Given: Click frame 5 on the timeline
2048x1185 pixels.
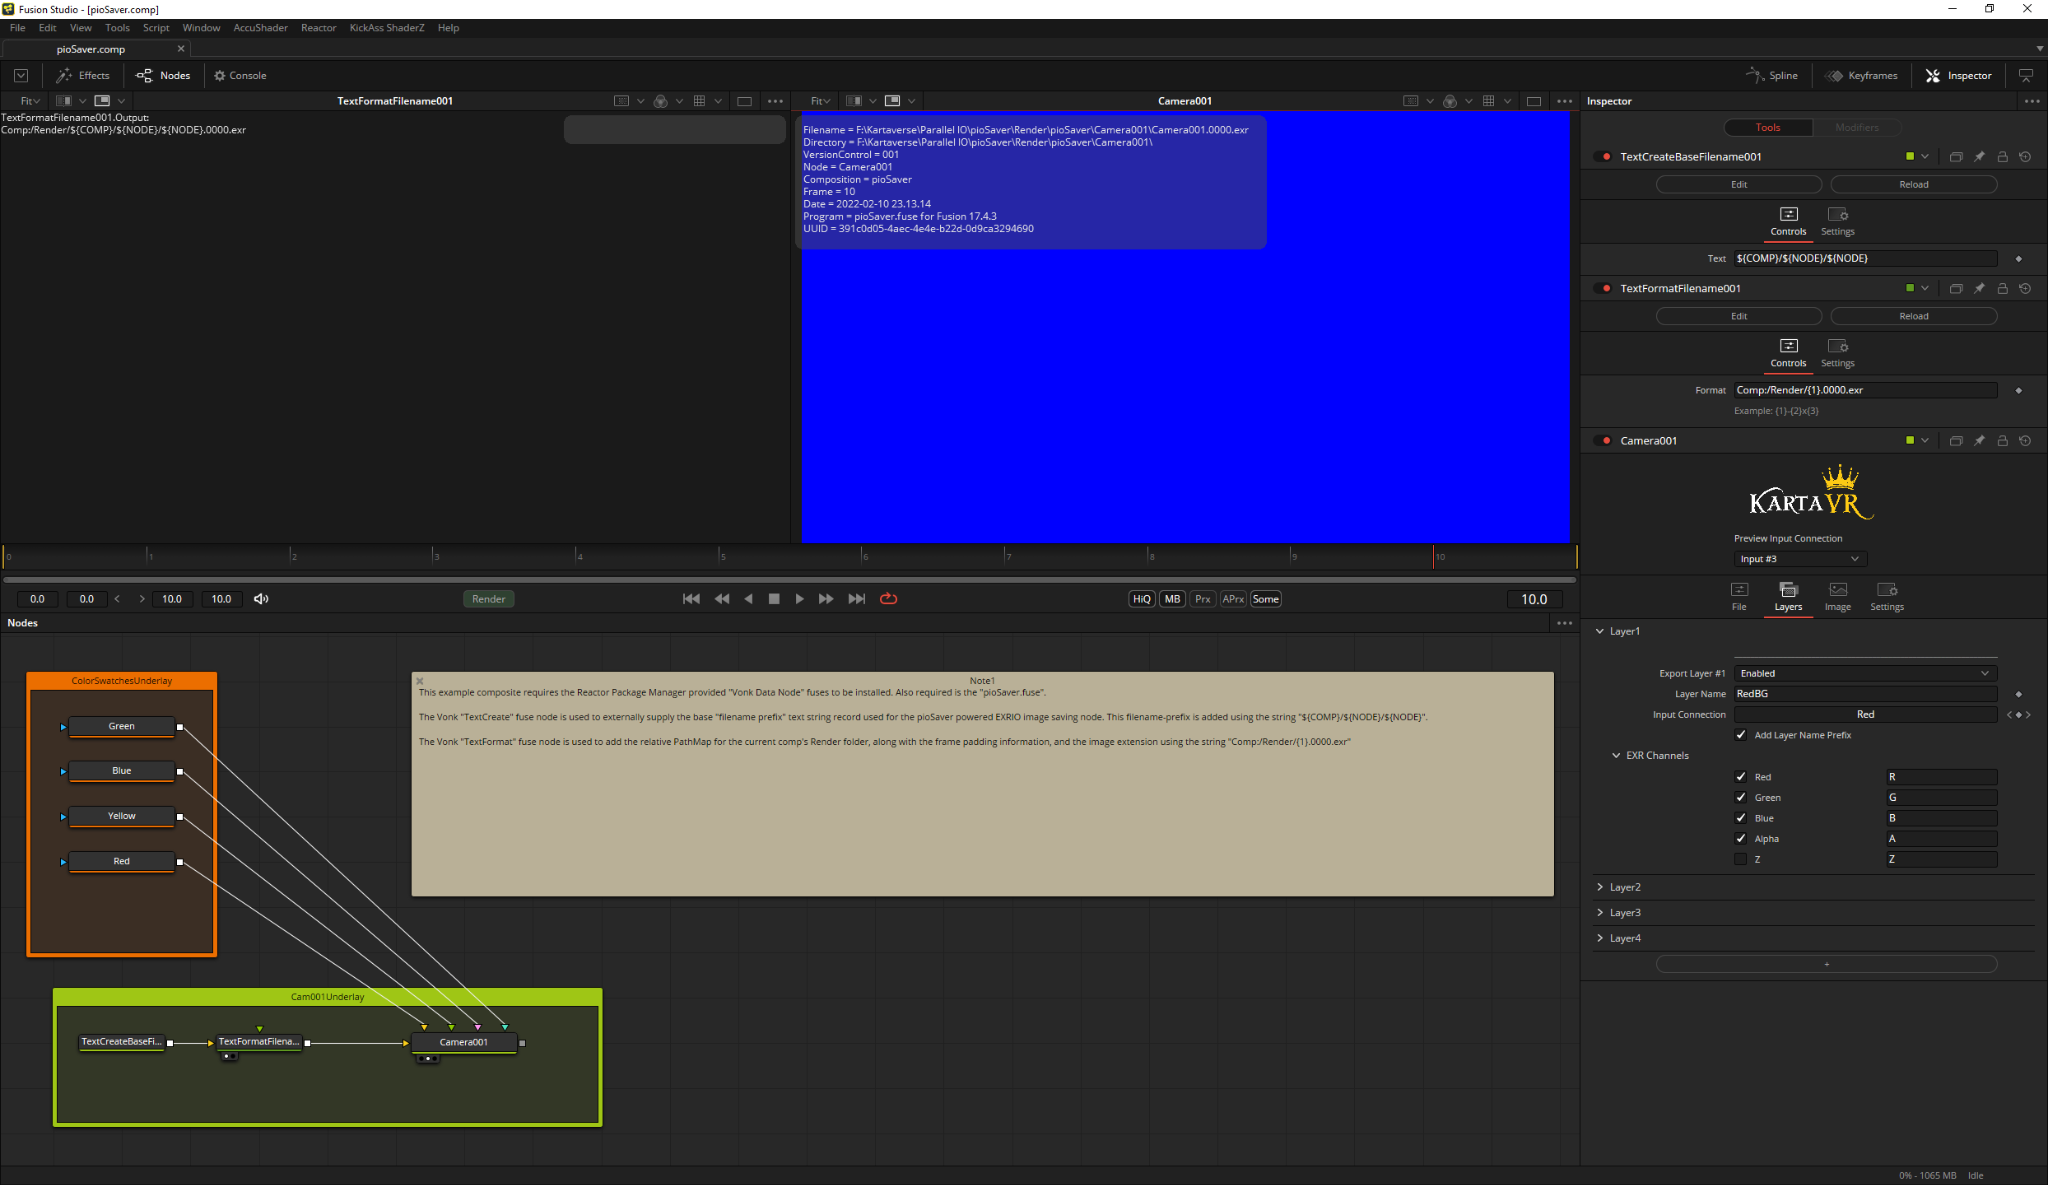Looking at the screenshot, I should click(721, 556).
